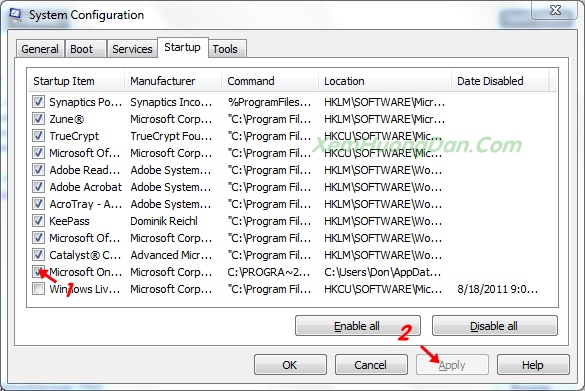
Task: Go to the Services tab
Action: [132, 49]
